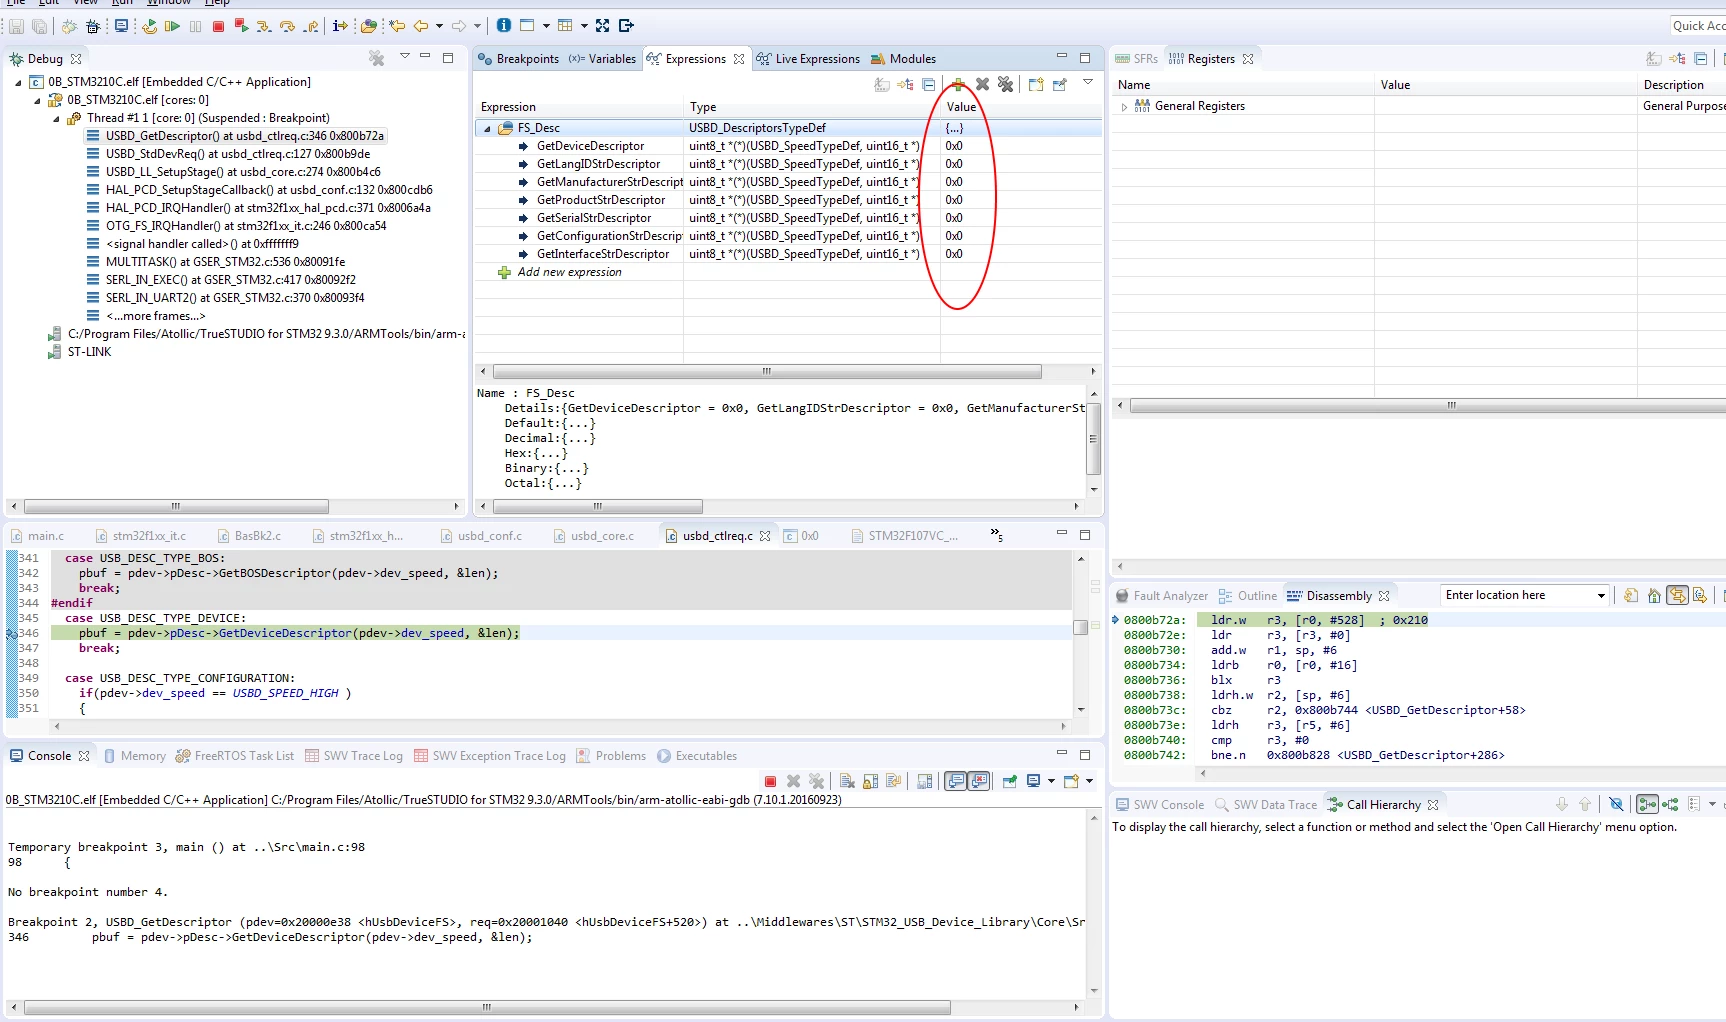This screenshot has width=1726, height=1022.
Task: Click the red Terminate button in main toolbar
Action: 218,26
